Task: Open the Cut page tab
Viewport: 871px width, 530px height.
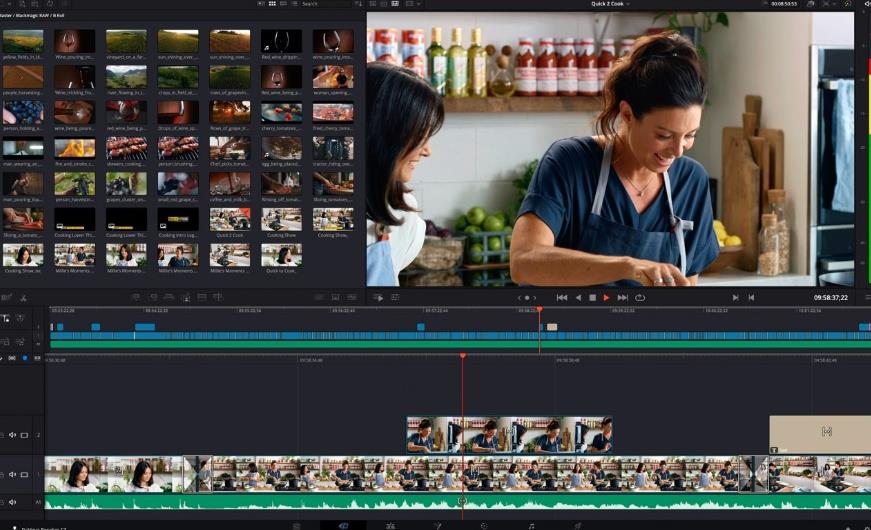Action: [343, 526]
